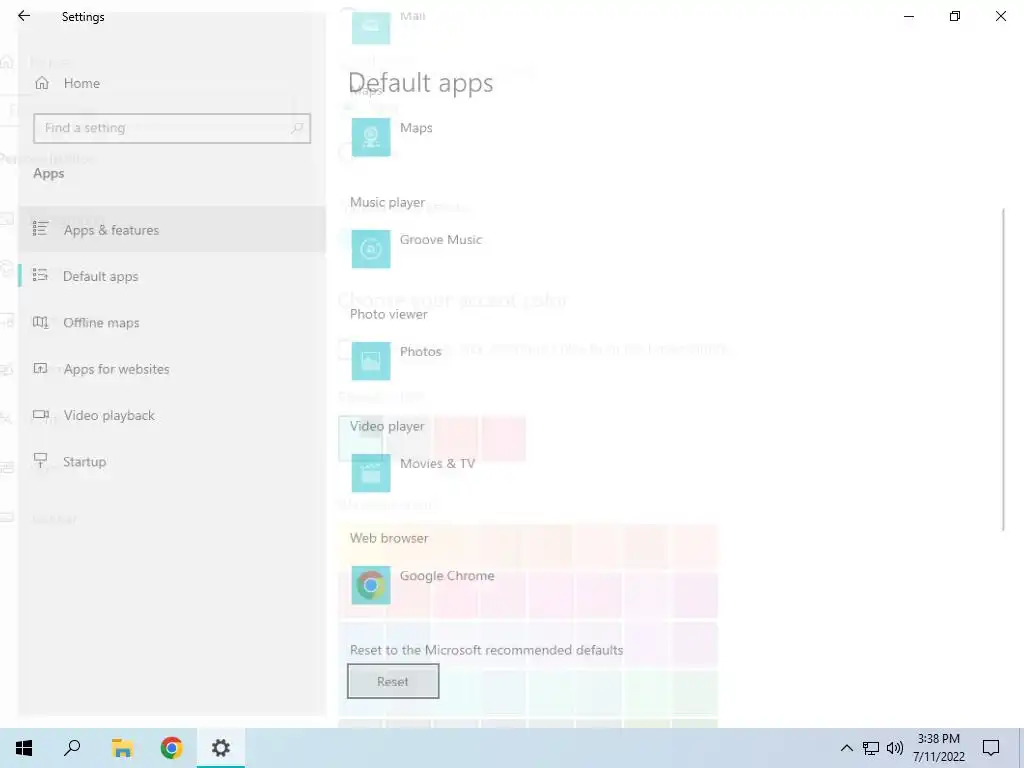Viewport: 1024px width, 768px height.
Task: Close the Settings window
Action: coord(1000,16)
